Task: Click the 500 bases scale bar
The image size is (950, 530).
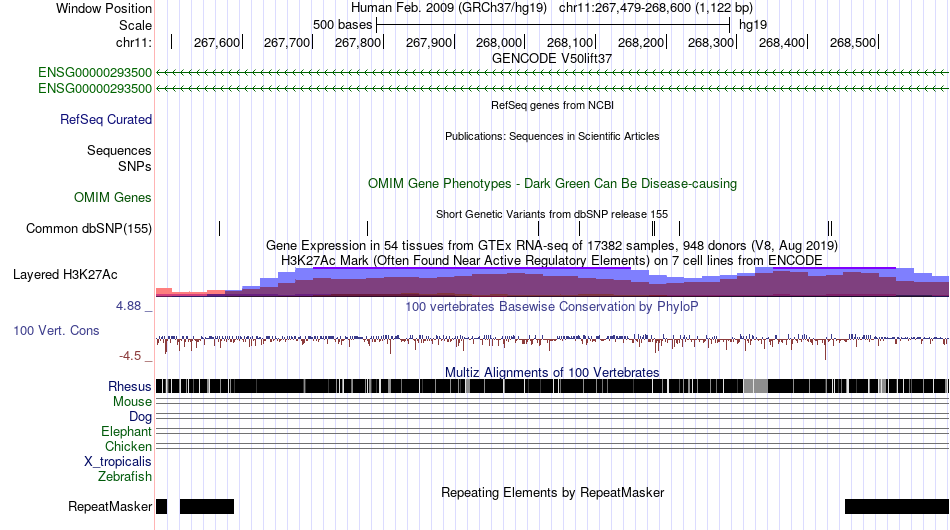Action: 553,25
